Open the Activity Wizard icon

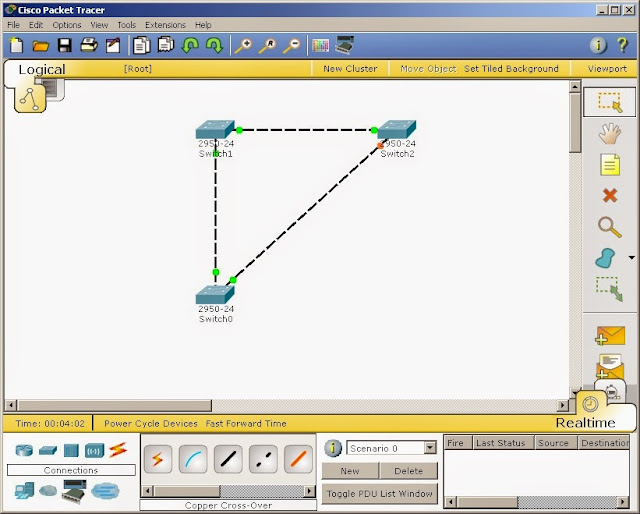click(113, 45)
